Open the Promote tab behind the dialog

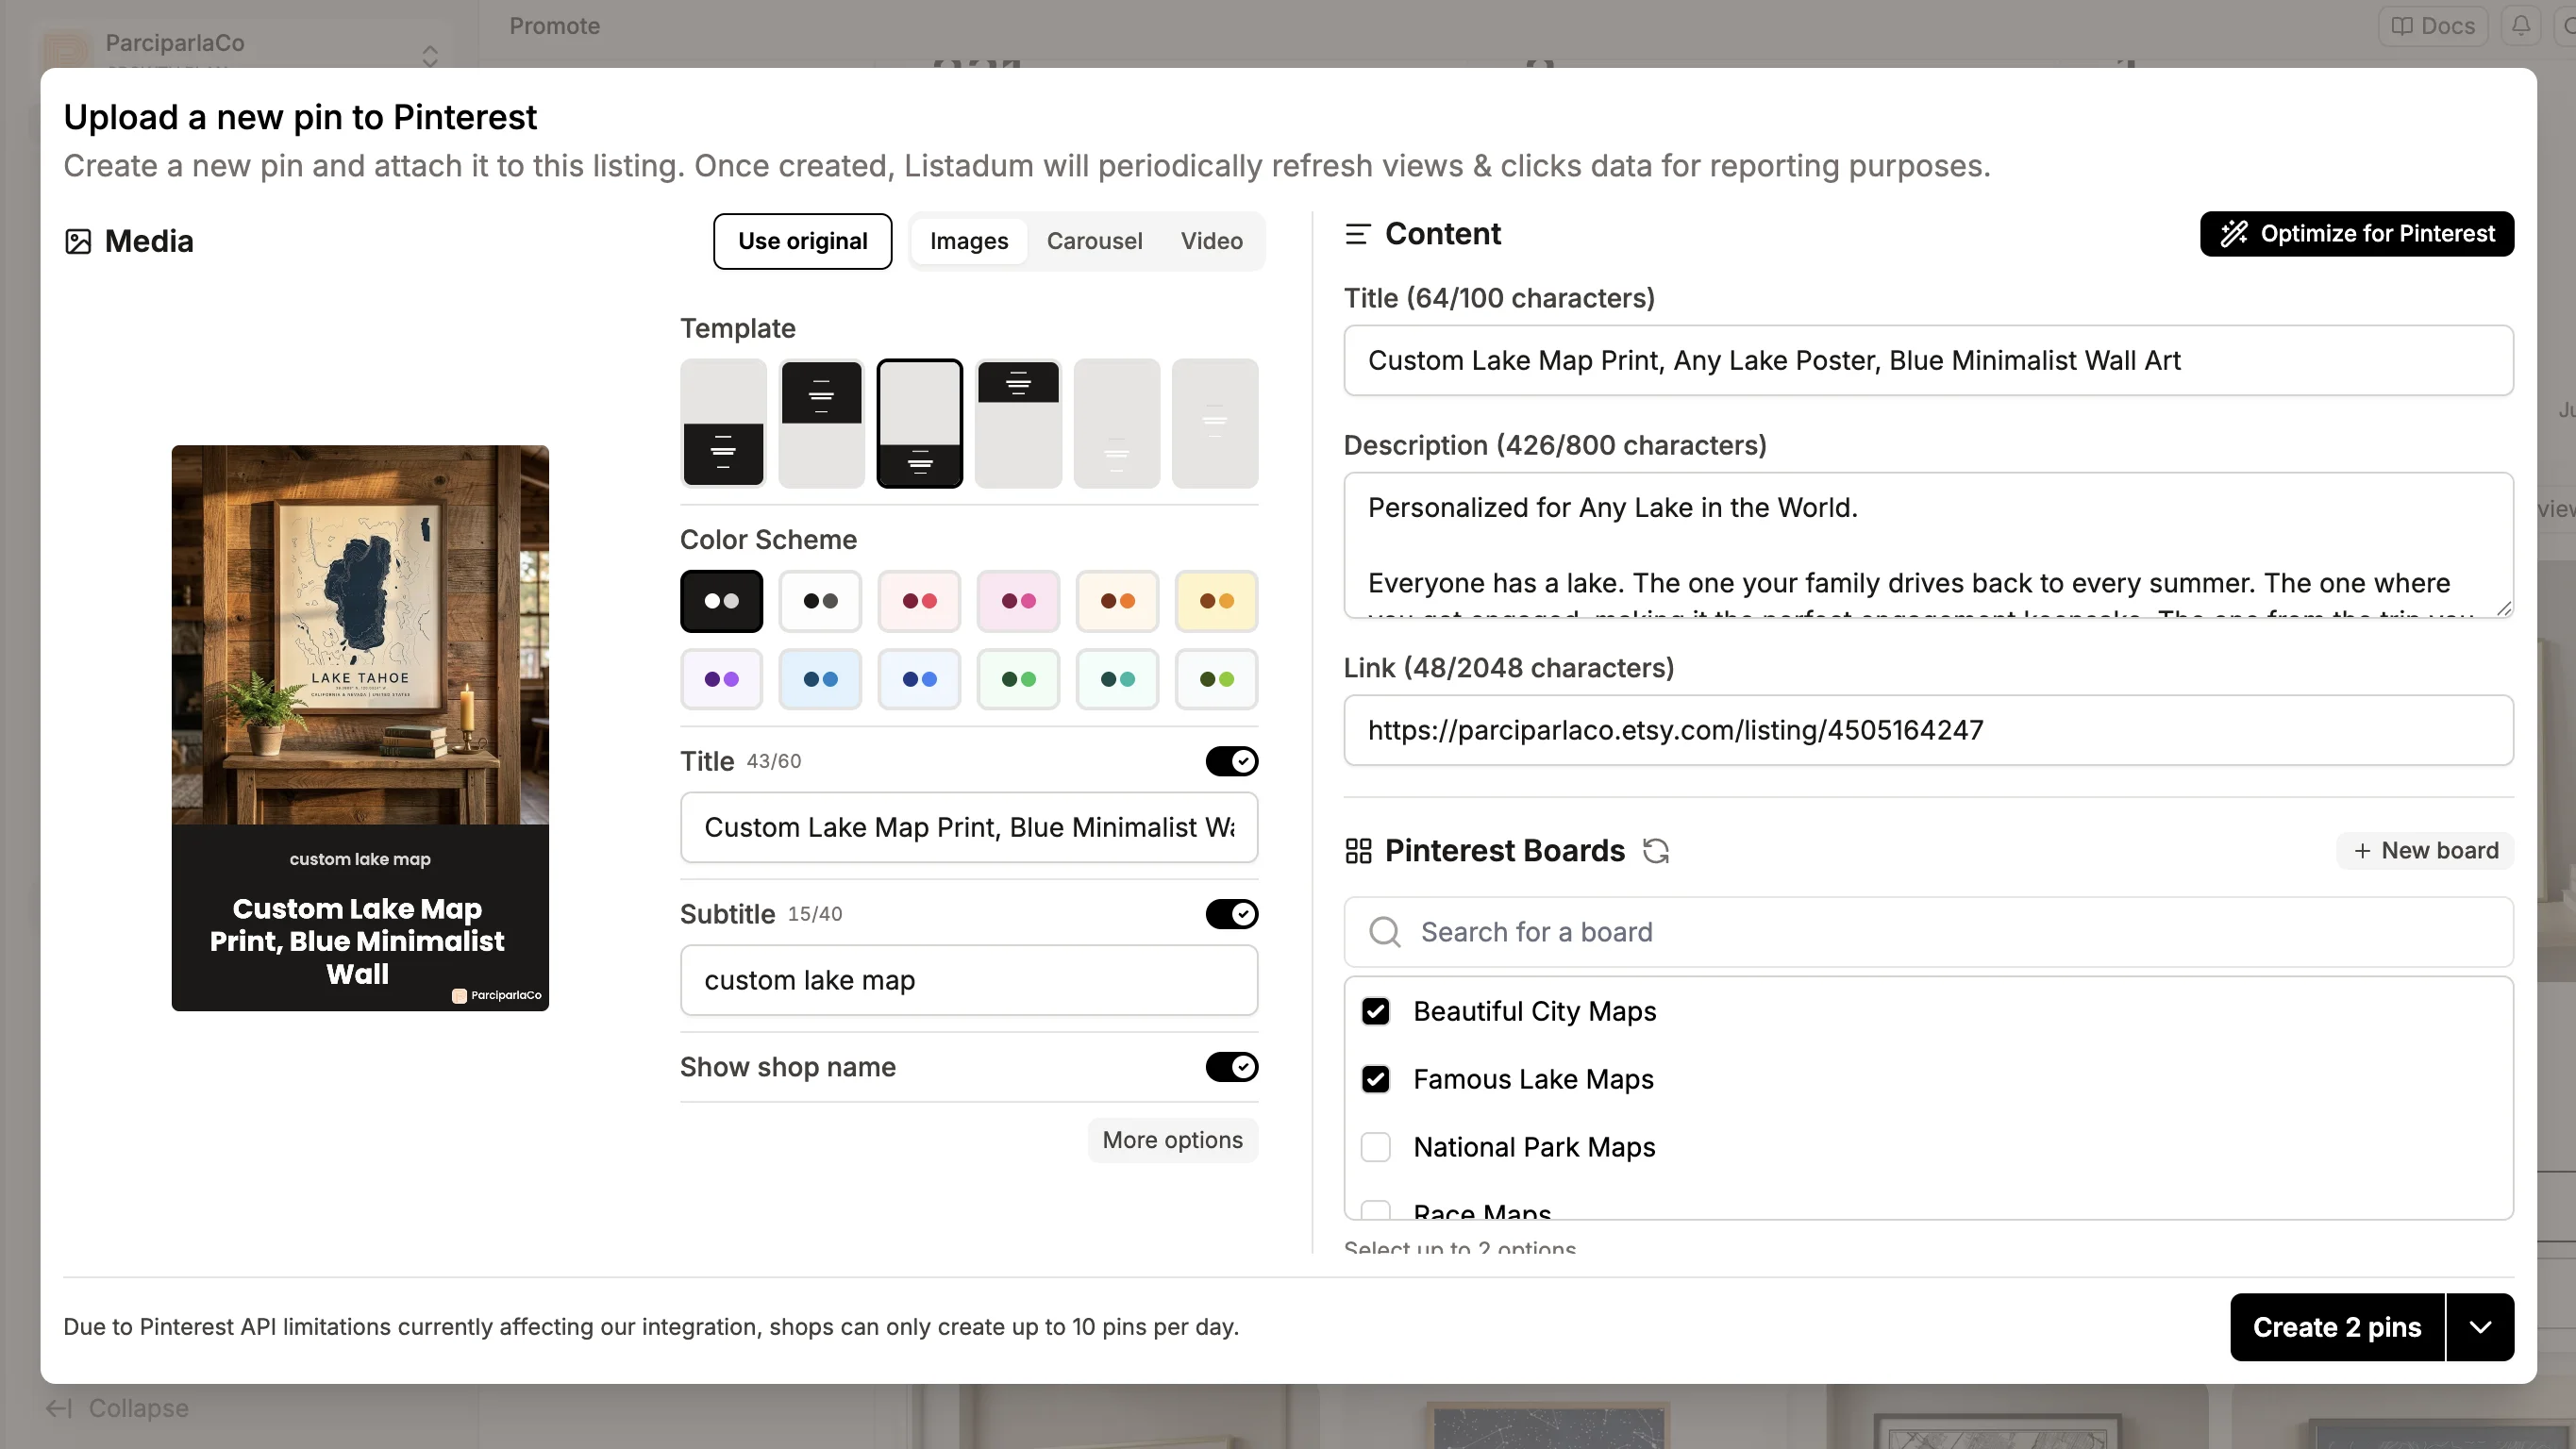click(554, 26)
